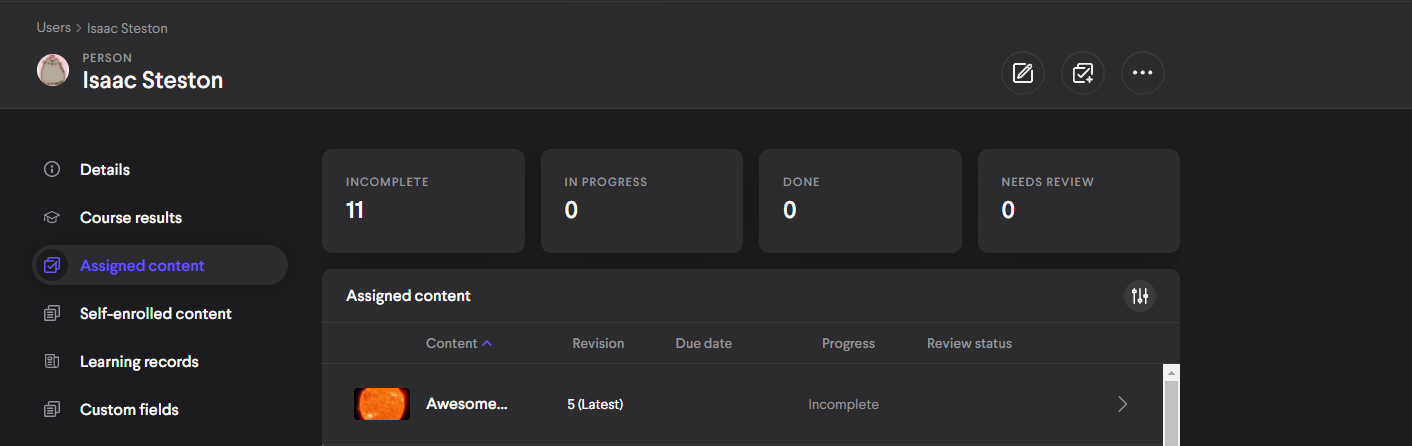Click Isaac Steston's avatar image
The image size is (1412, 446).
click(x=53, y=70)
